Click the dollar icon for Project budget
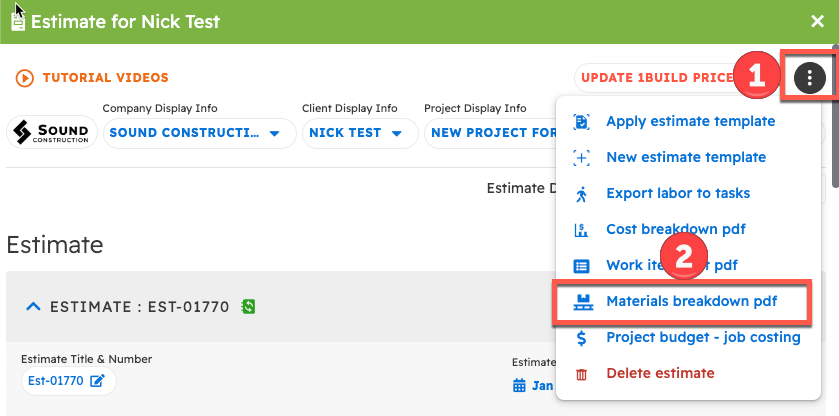The height and width of the screenshot is (416, 839). (582, 338)
